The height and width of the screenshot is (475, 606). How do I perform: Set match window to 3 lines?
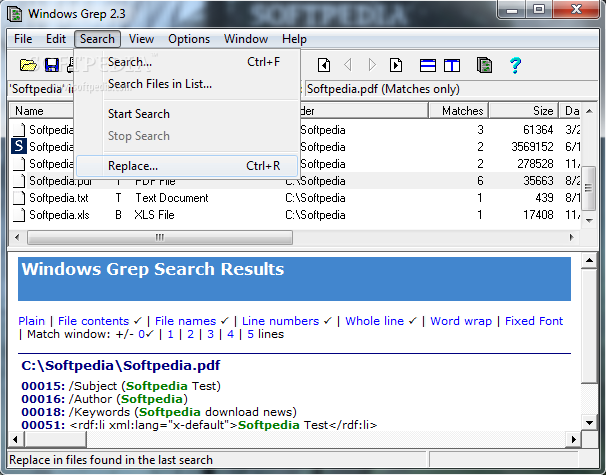[x=210, y=334]
